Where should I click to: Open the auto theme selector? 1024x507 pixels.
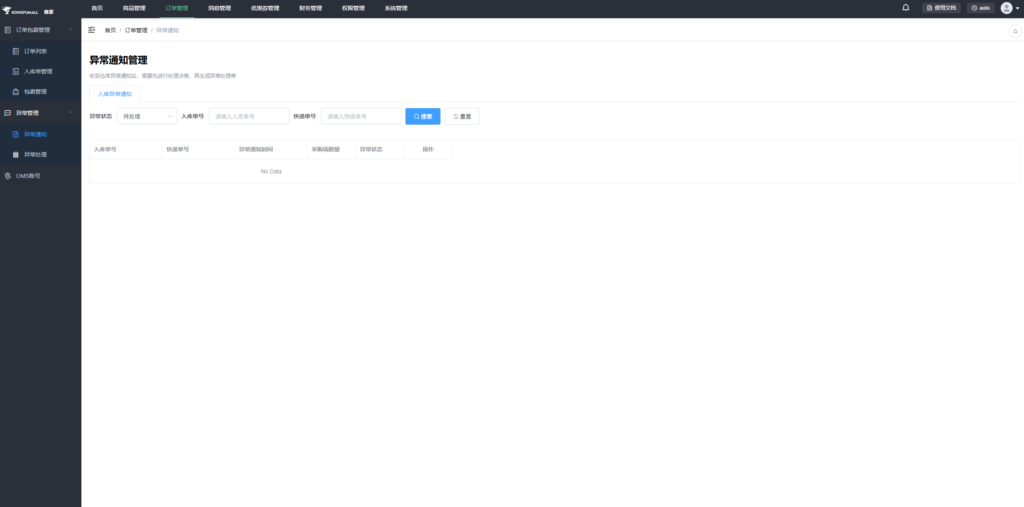click(x=979, y=8)
